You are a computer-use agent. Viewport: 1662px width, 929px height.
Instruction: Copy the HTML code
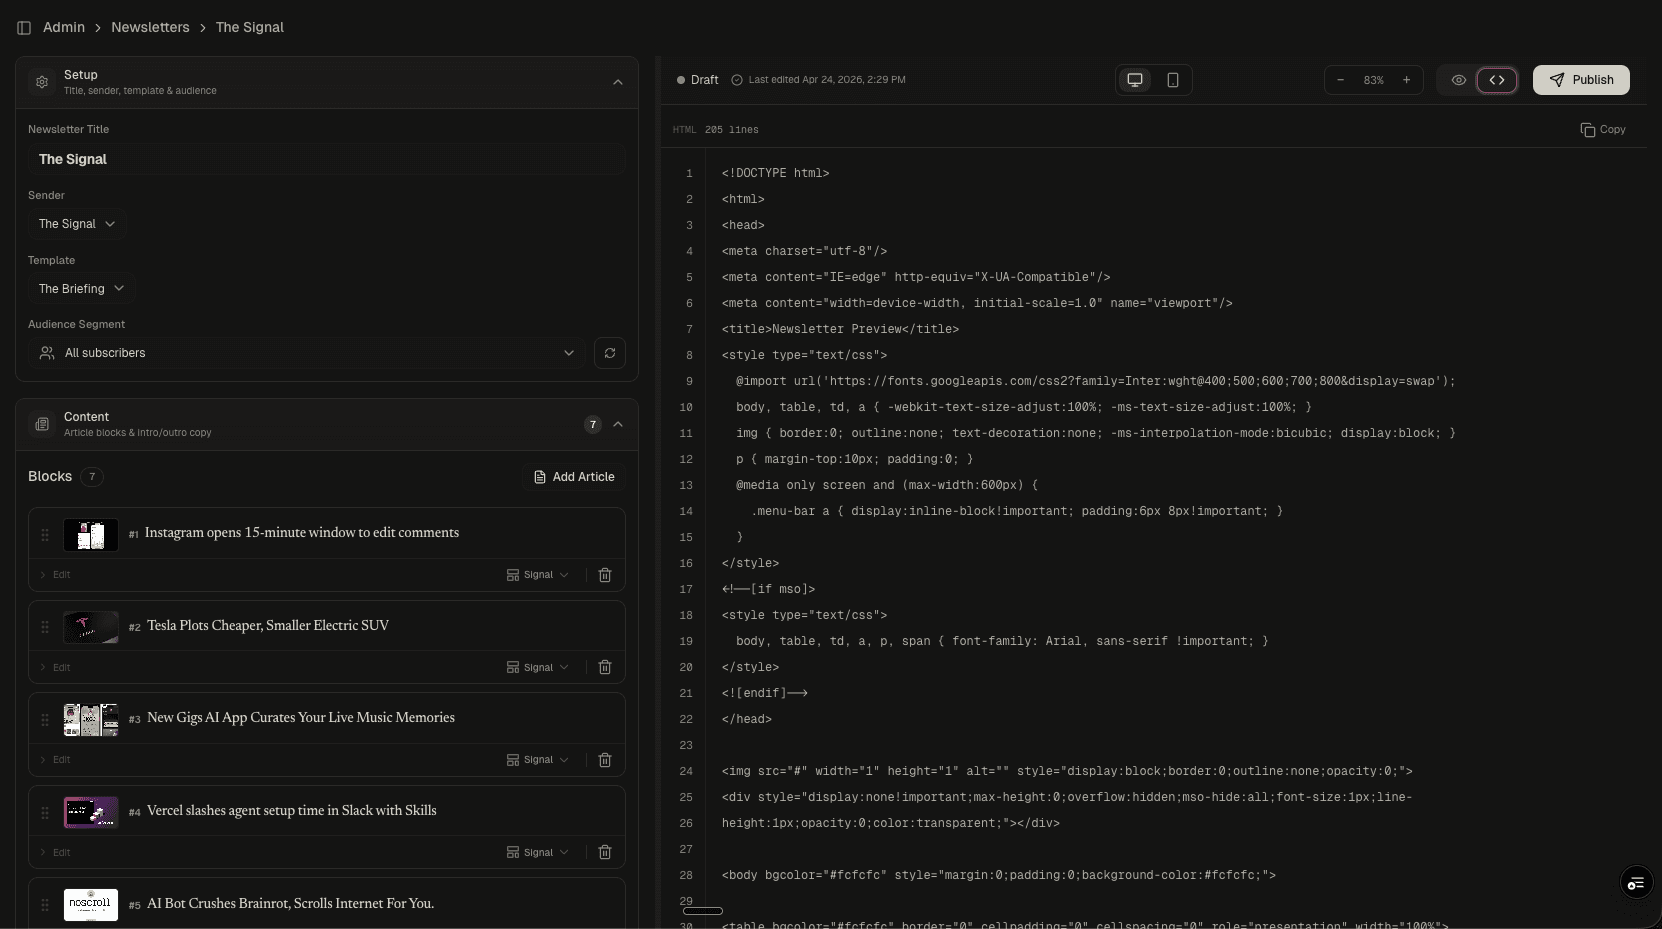click(1603, 130)
